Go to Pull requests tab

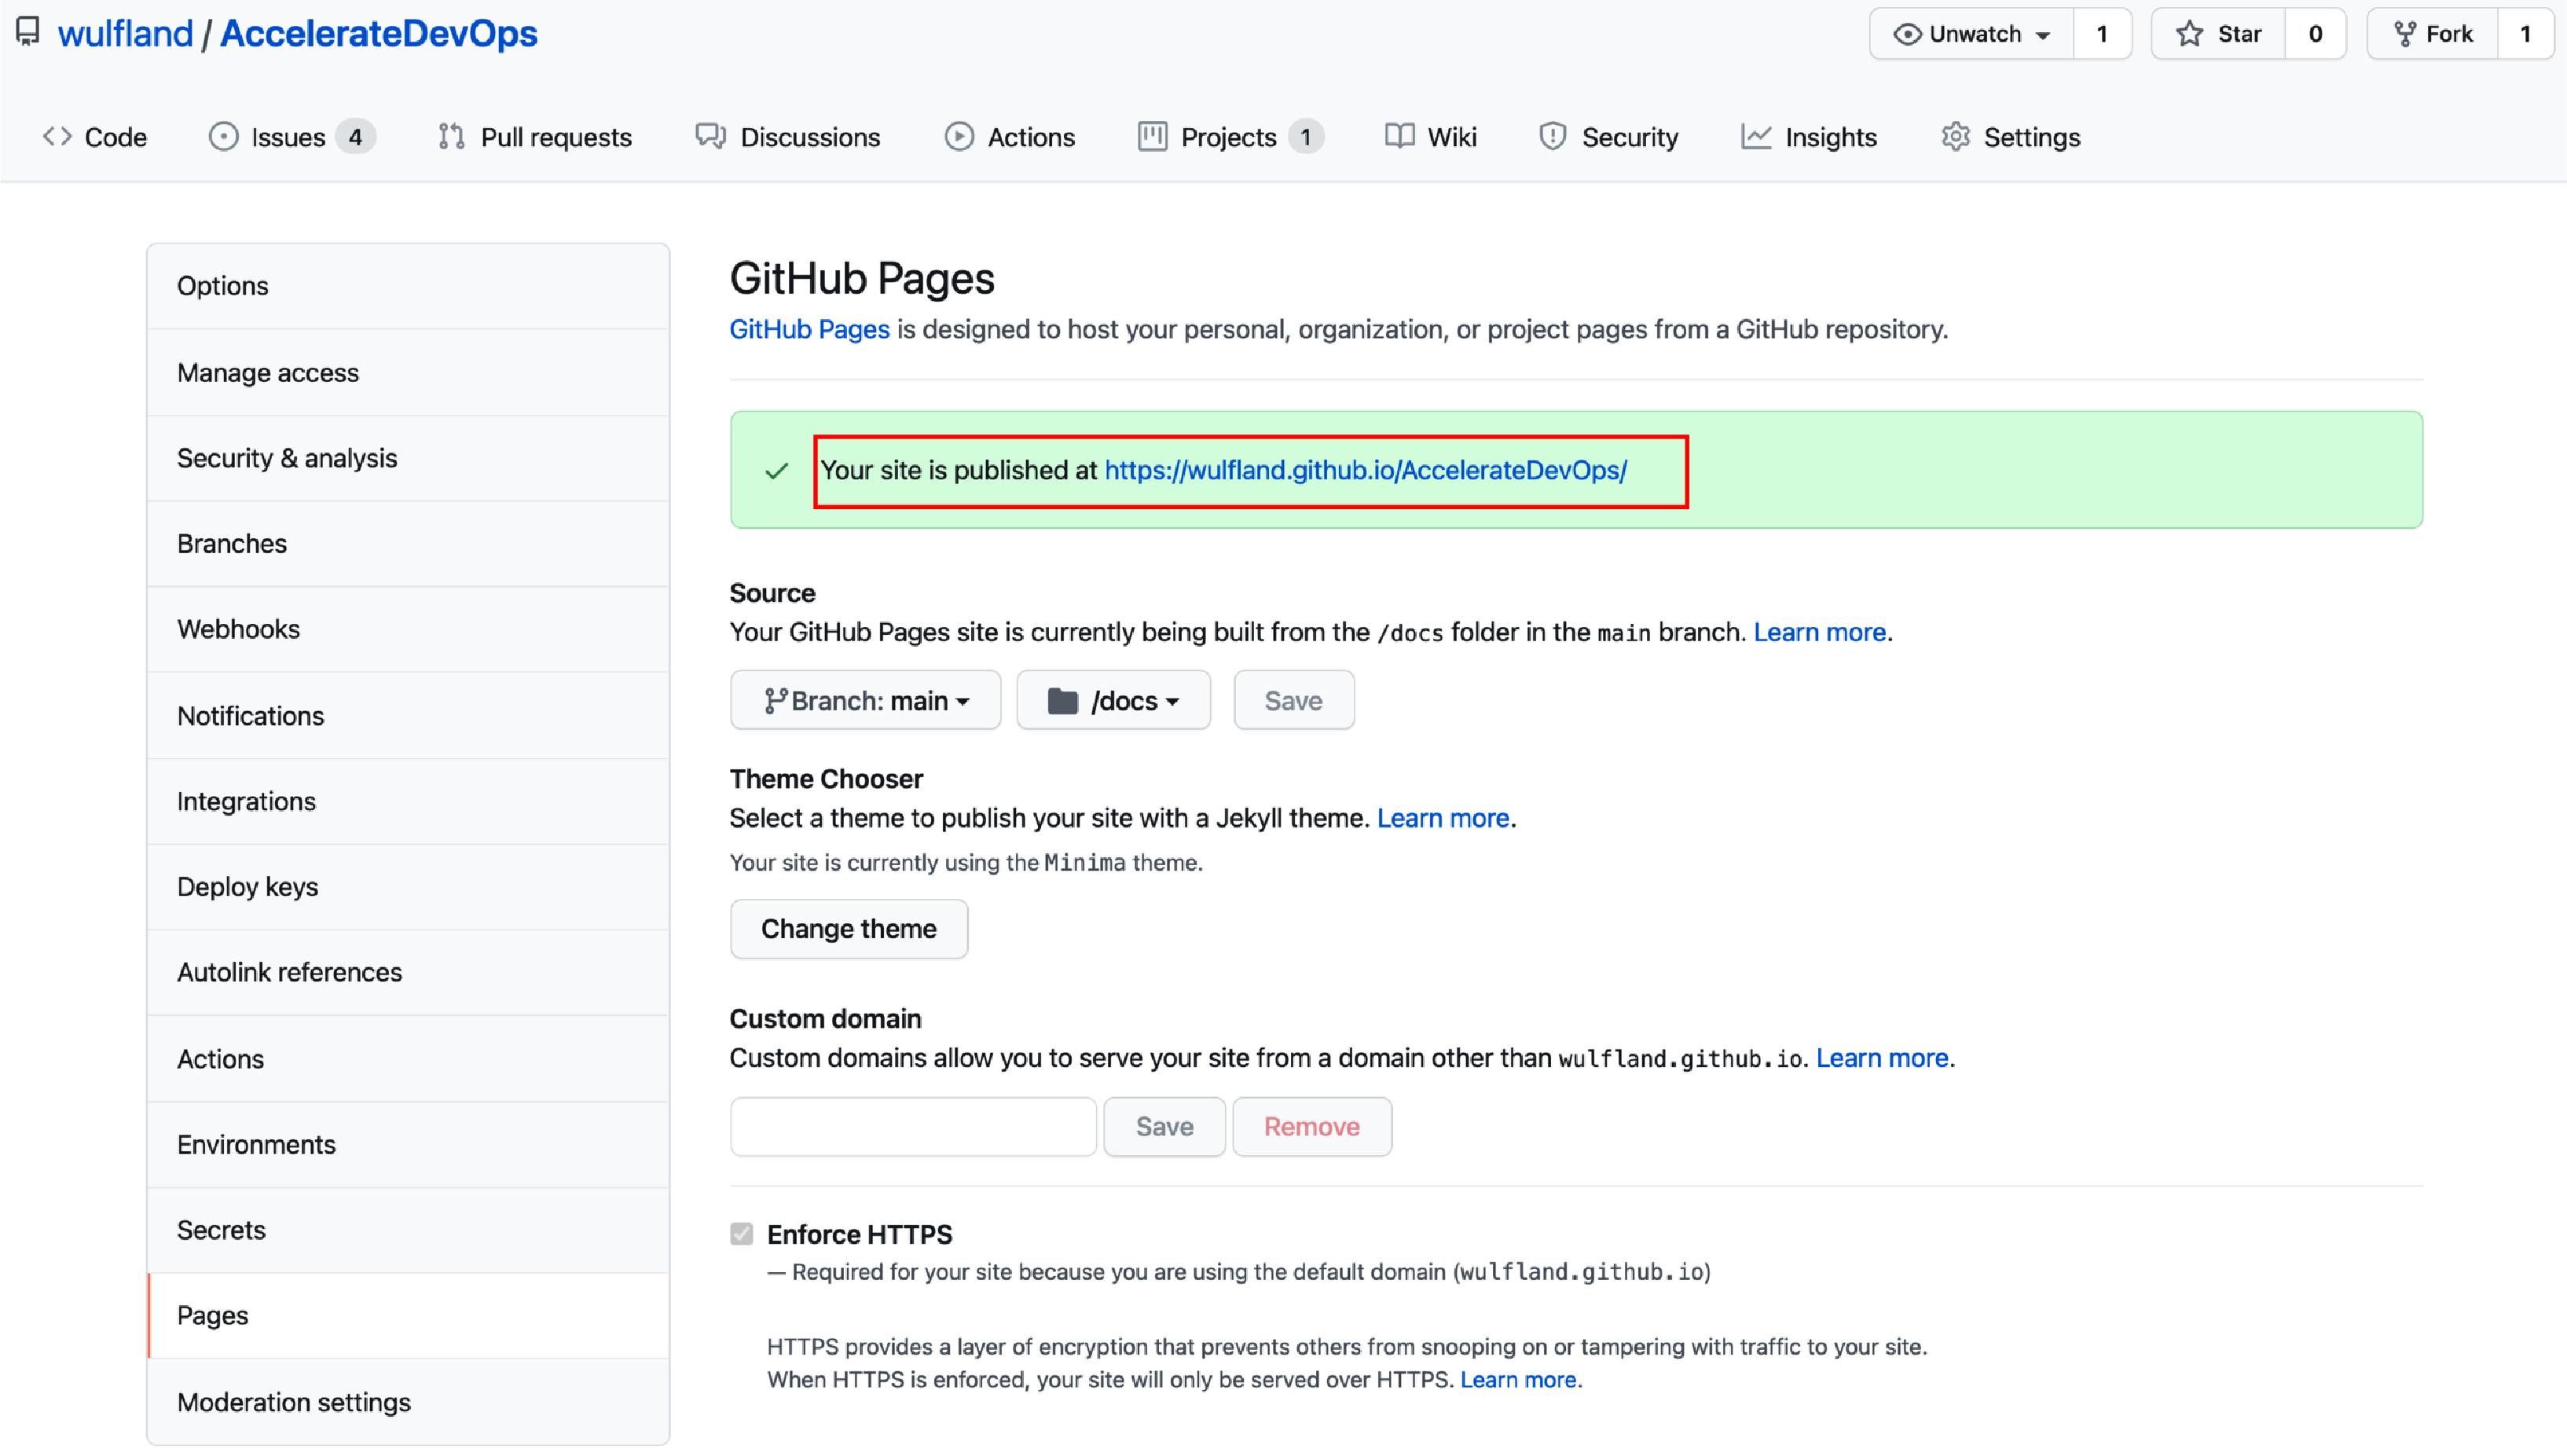[535, 136]
